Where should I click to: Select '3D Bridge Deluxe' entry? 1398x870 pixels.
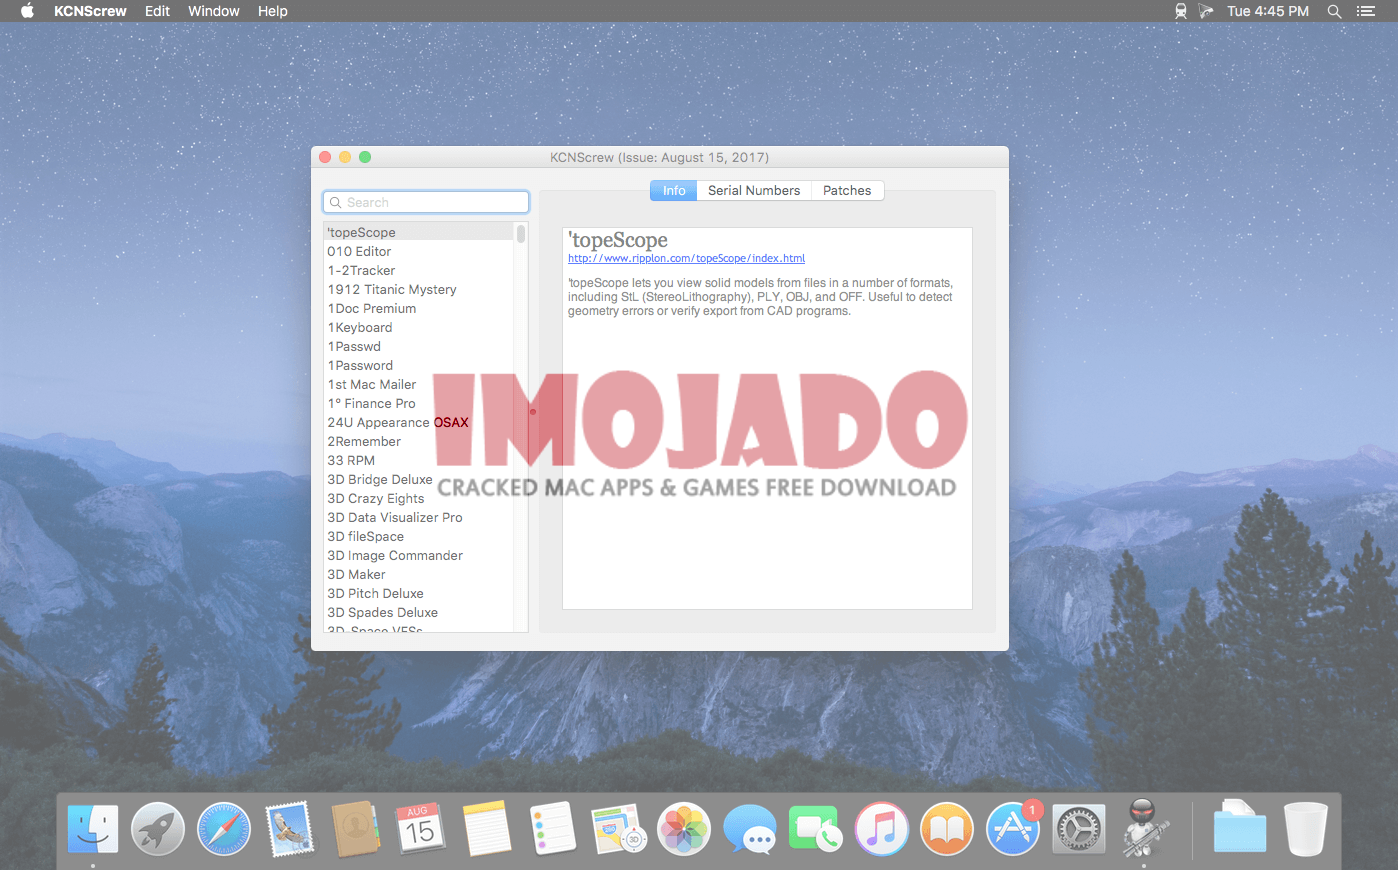(418, 479)
